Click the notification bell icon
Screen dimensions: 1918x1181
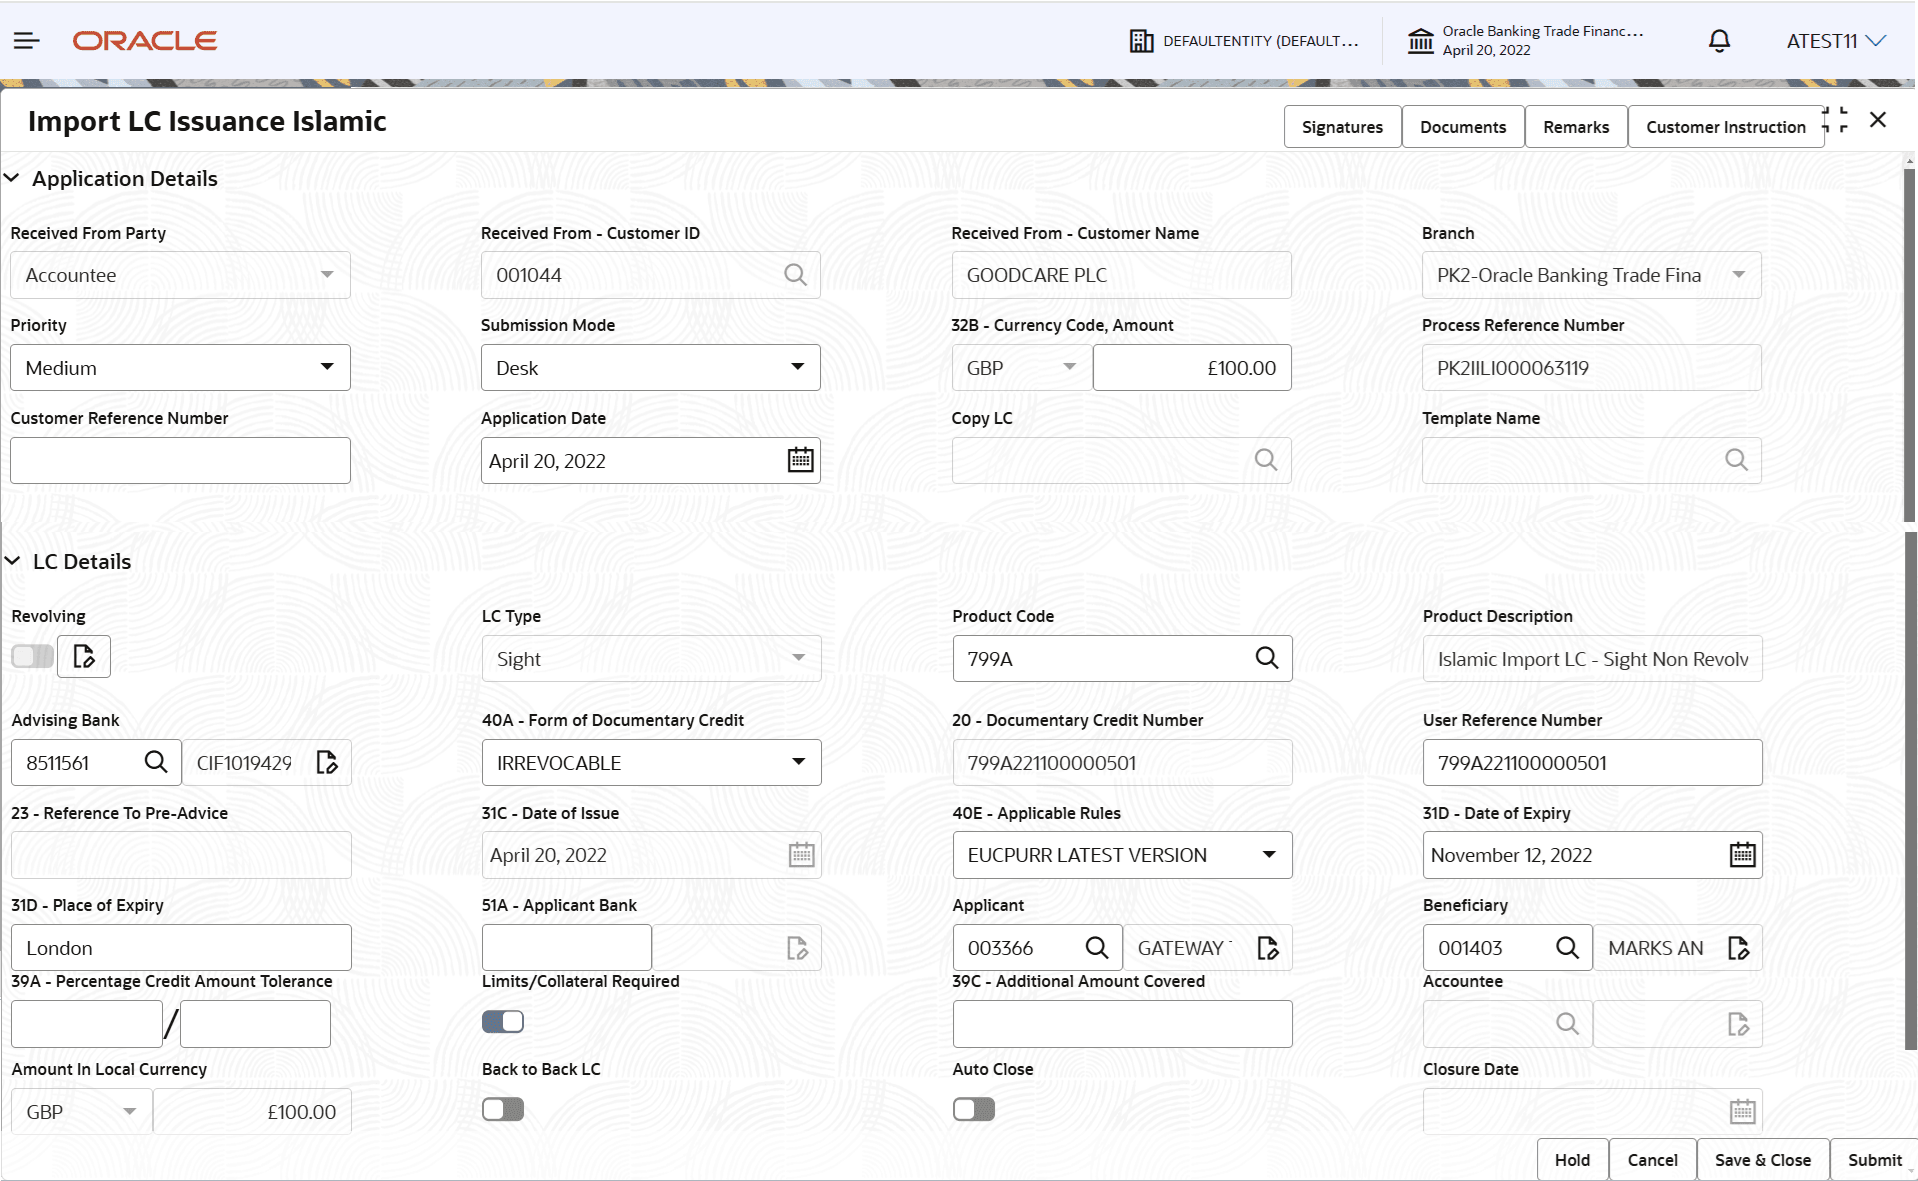tap(1719, 41)
